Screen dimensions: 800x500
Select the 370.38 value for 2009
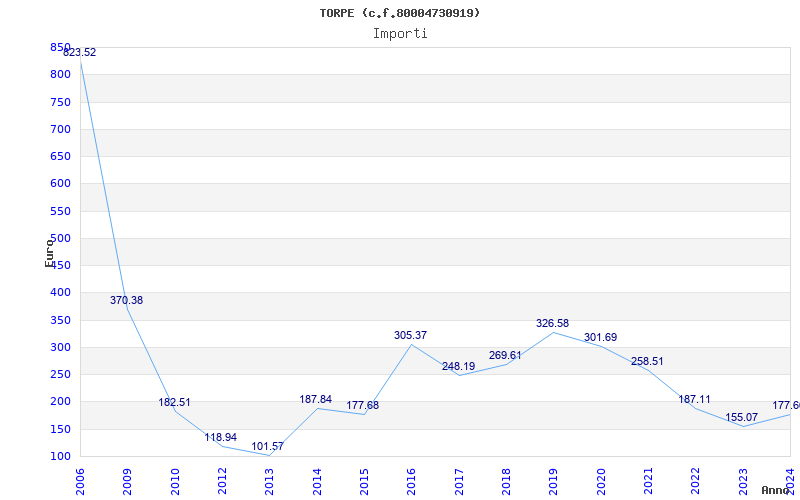coord(127,301)
